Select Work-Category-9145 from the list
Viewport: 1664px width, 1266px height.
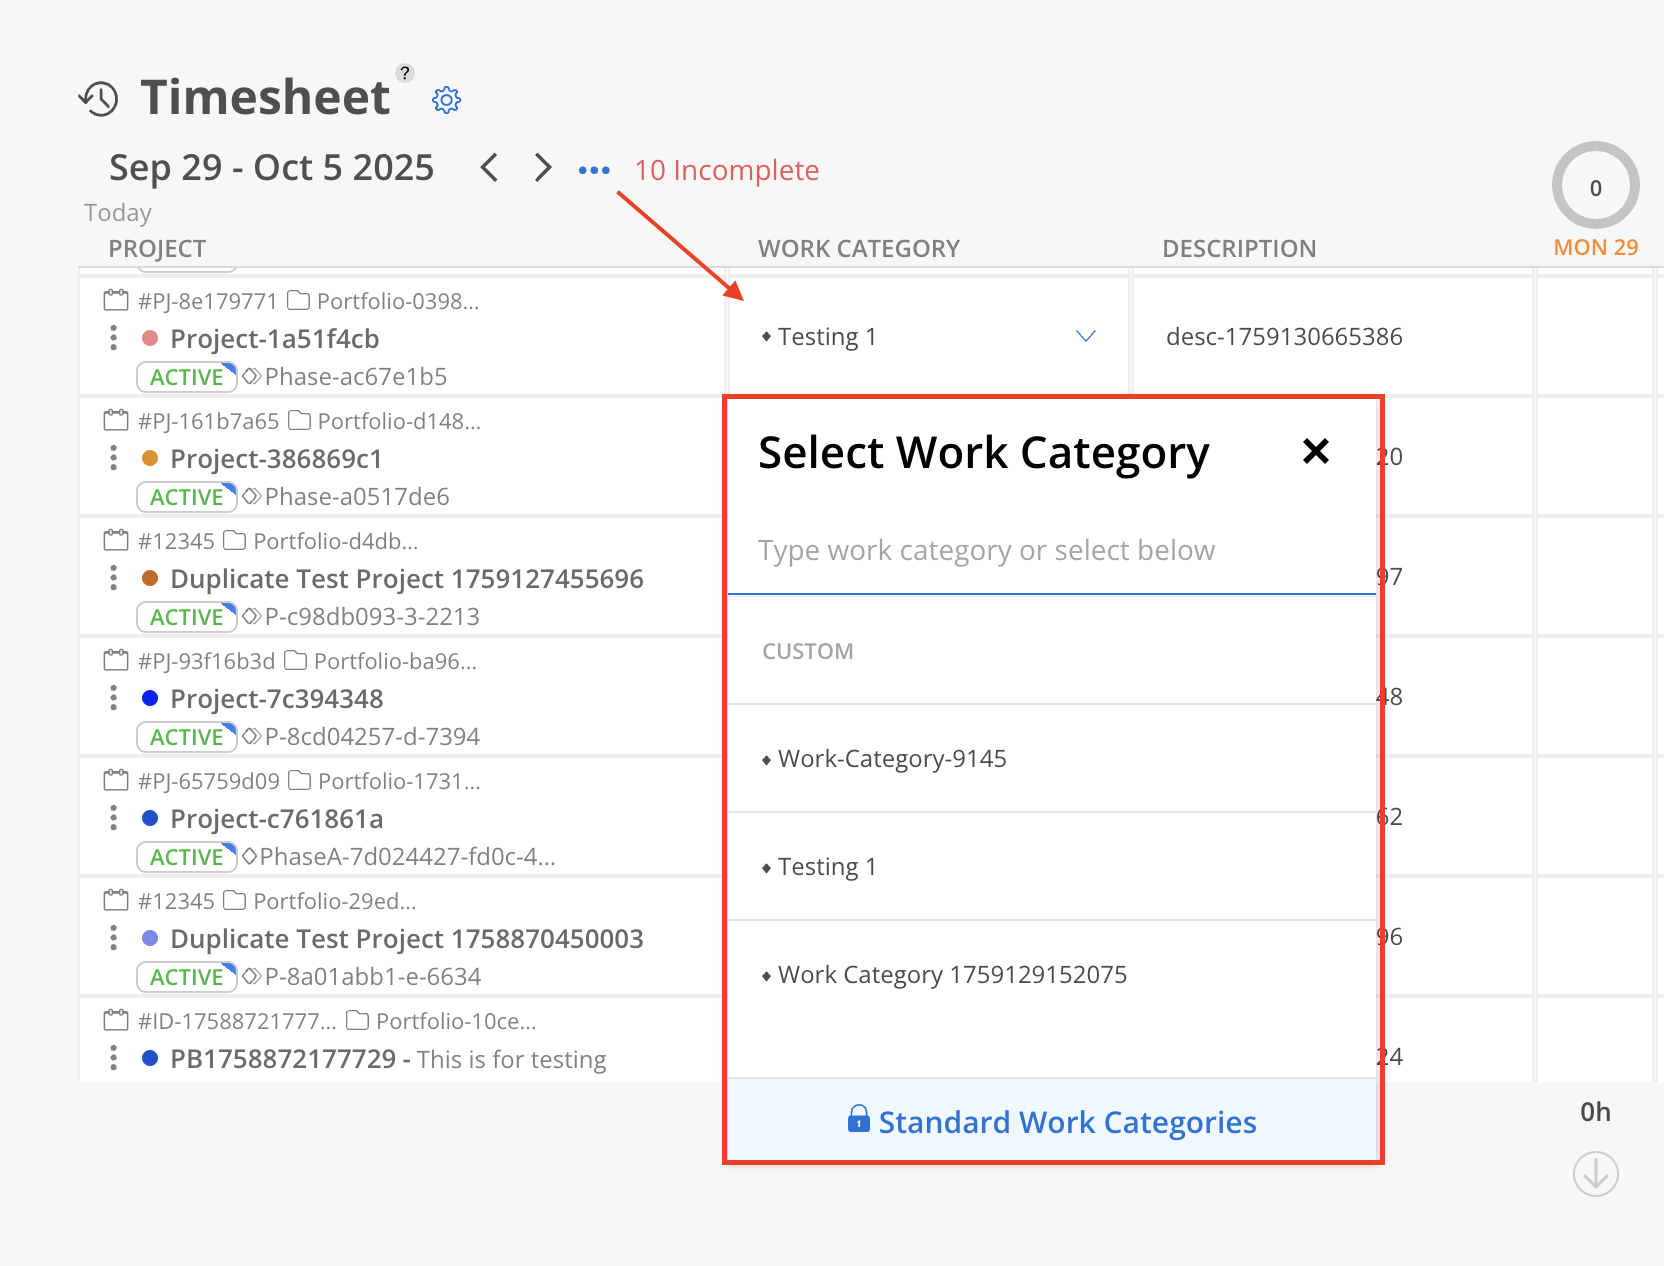[892, 759]
